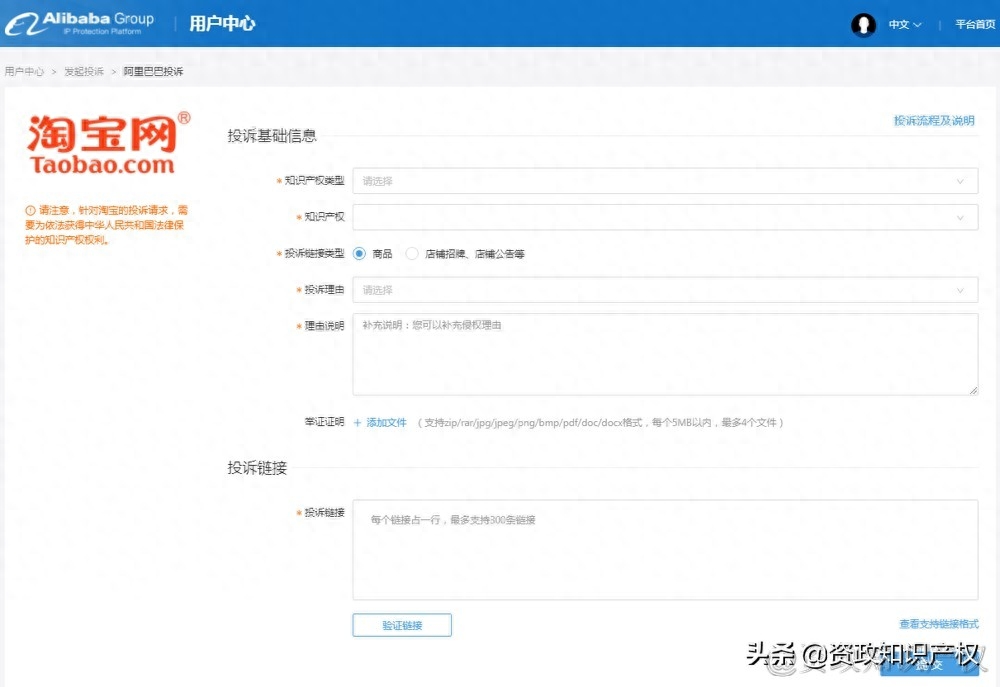Select the 店铺招牌、店铺公告等 radio option
This screenshot has width=1000, height=687.
412,254
